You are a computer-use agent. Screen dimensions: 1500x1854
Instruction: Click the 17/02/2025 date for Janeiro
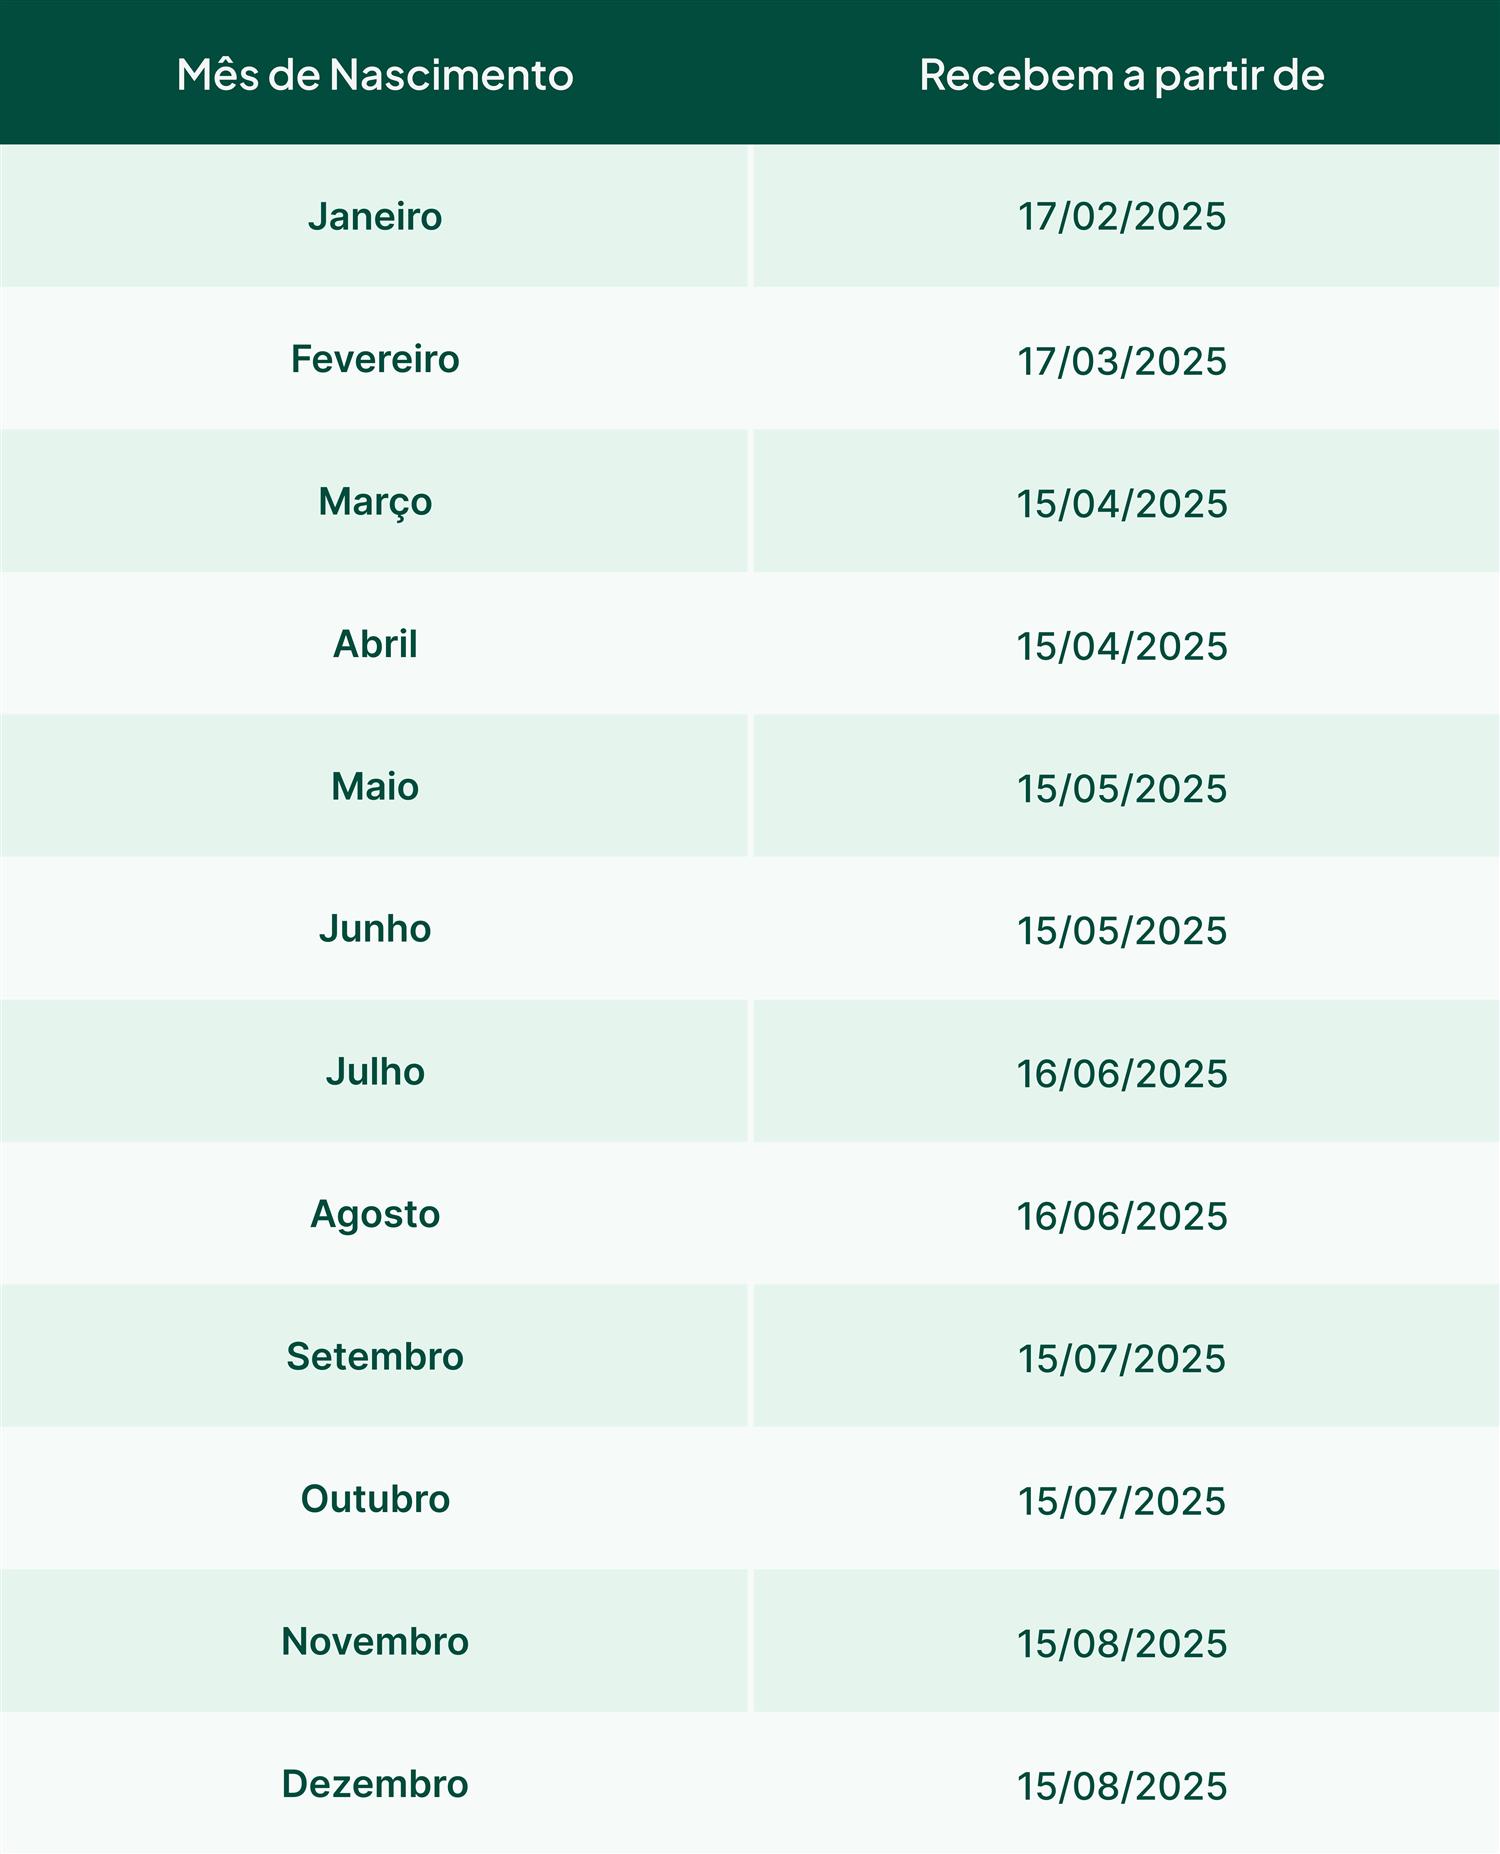pyautogui.click(x=1121, y=217)
